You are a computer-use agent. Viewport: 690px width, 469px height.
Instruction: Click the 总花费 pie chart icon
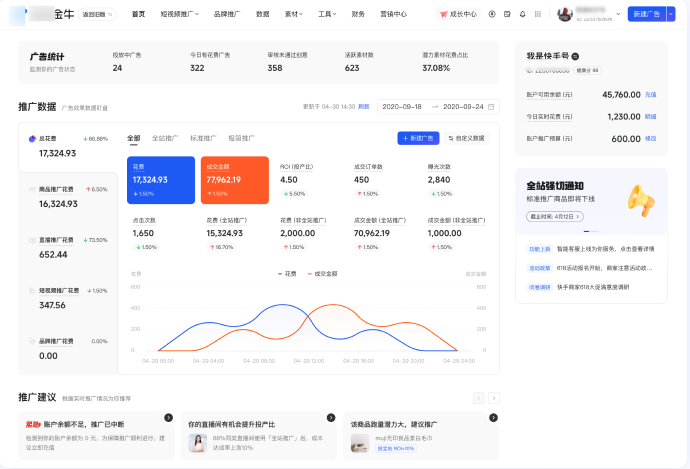pos(32,139)
